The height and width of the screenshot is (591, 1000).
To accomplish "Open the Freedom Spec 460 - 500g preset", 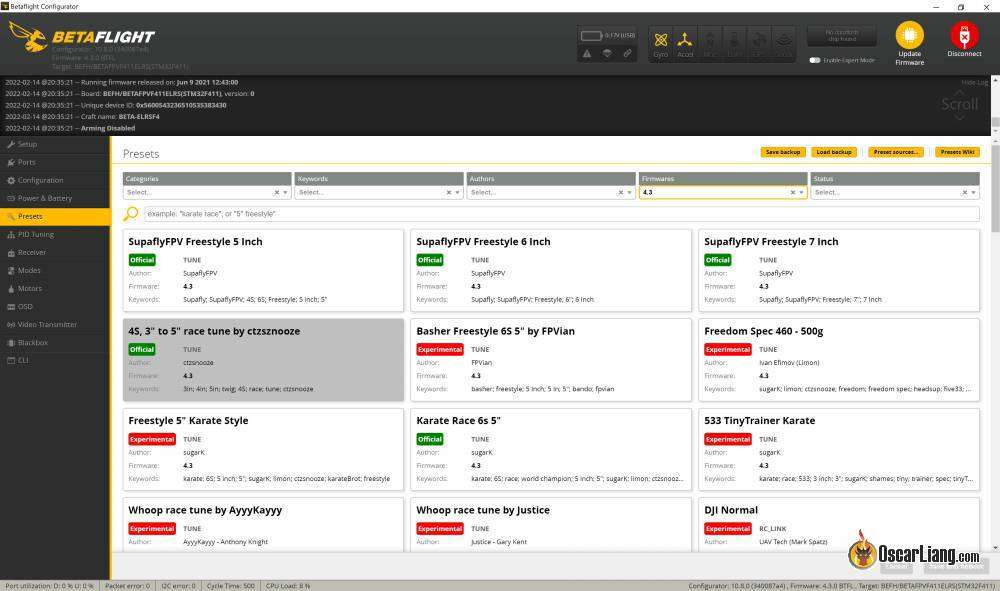I will point(839,360).
